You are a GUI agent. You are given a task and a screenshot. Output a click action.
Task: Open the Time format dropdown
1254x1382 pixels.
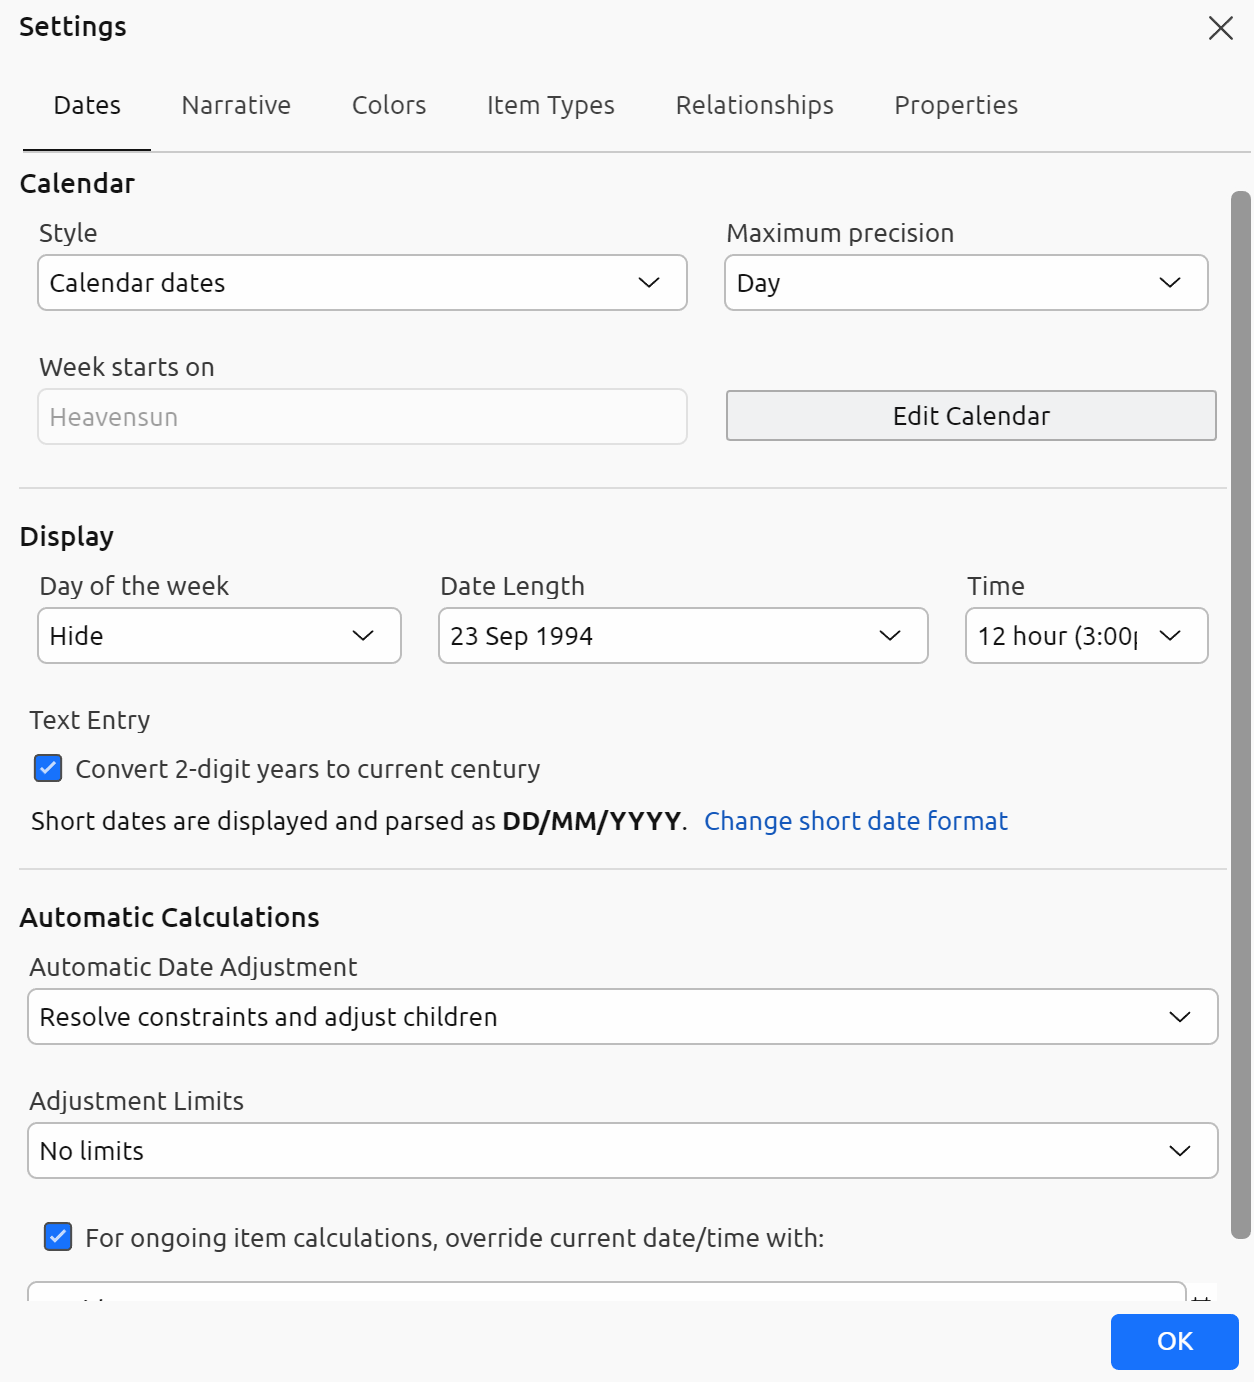click(1086, 636)
